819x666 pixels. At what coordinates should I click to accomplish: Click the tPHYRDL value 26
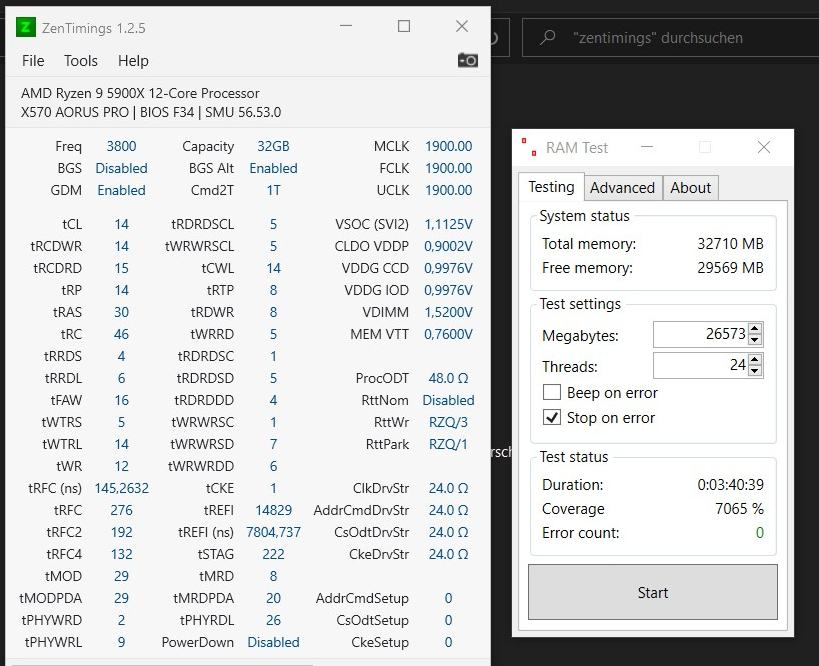pyautogui.click(x=273, y=620)
